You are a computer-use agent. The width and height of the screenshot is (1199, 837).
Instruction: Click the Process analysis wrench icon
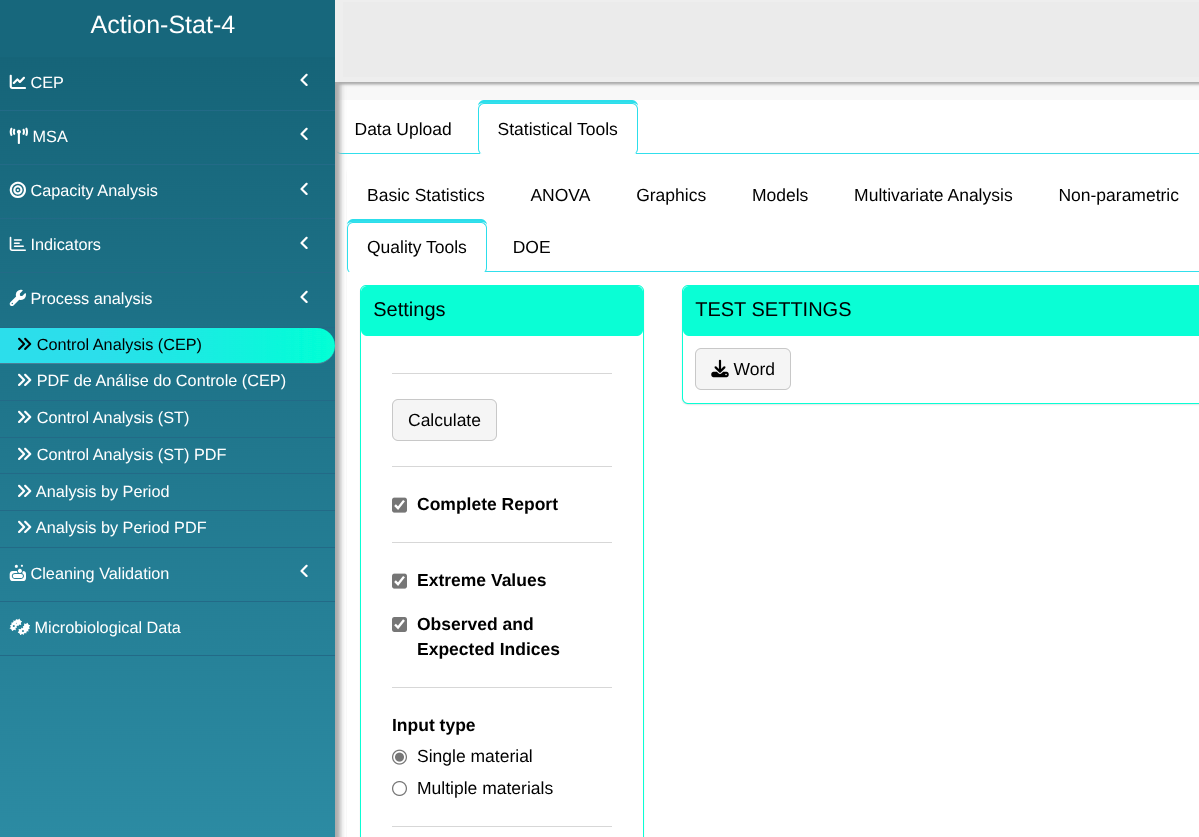point(18,298)
